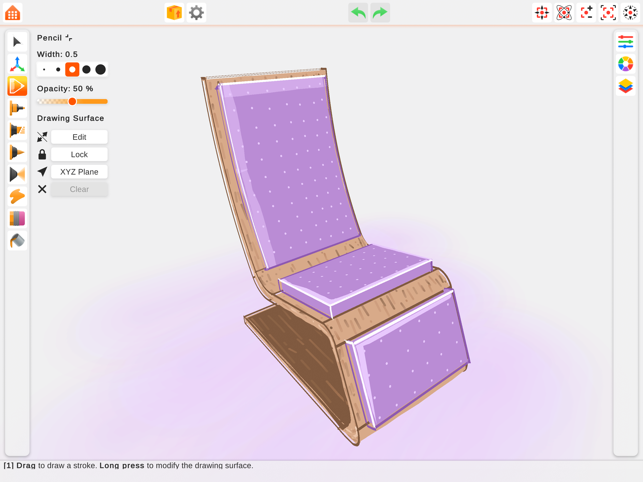Click the Lock drawing surface button
This screenshot has height=482, width=643.
[x=79, y=154]
